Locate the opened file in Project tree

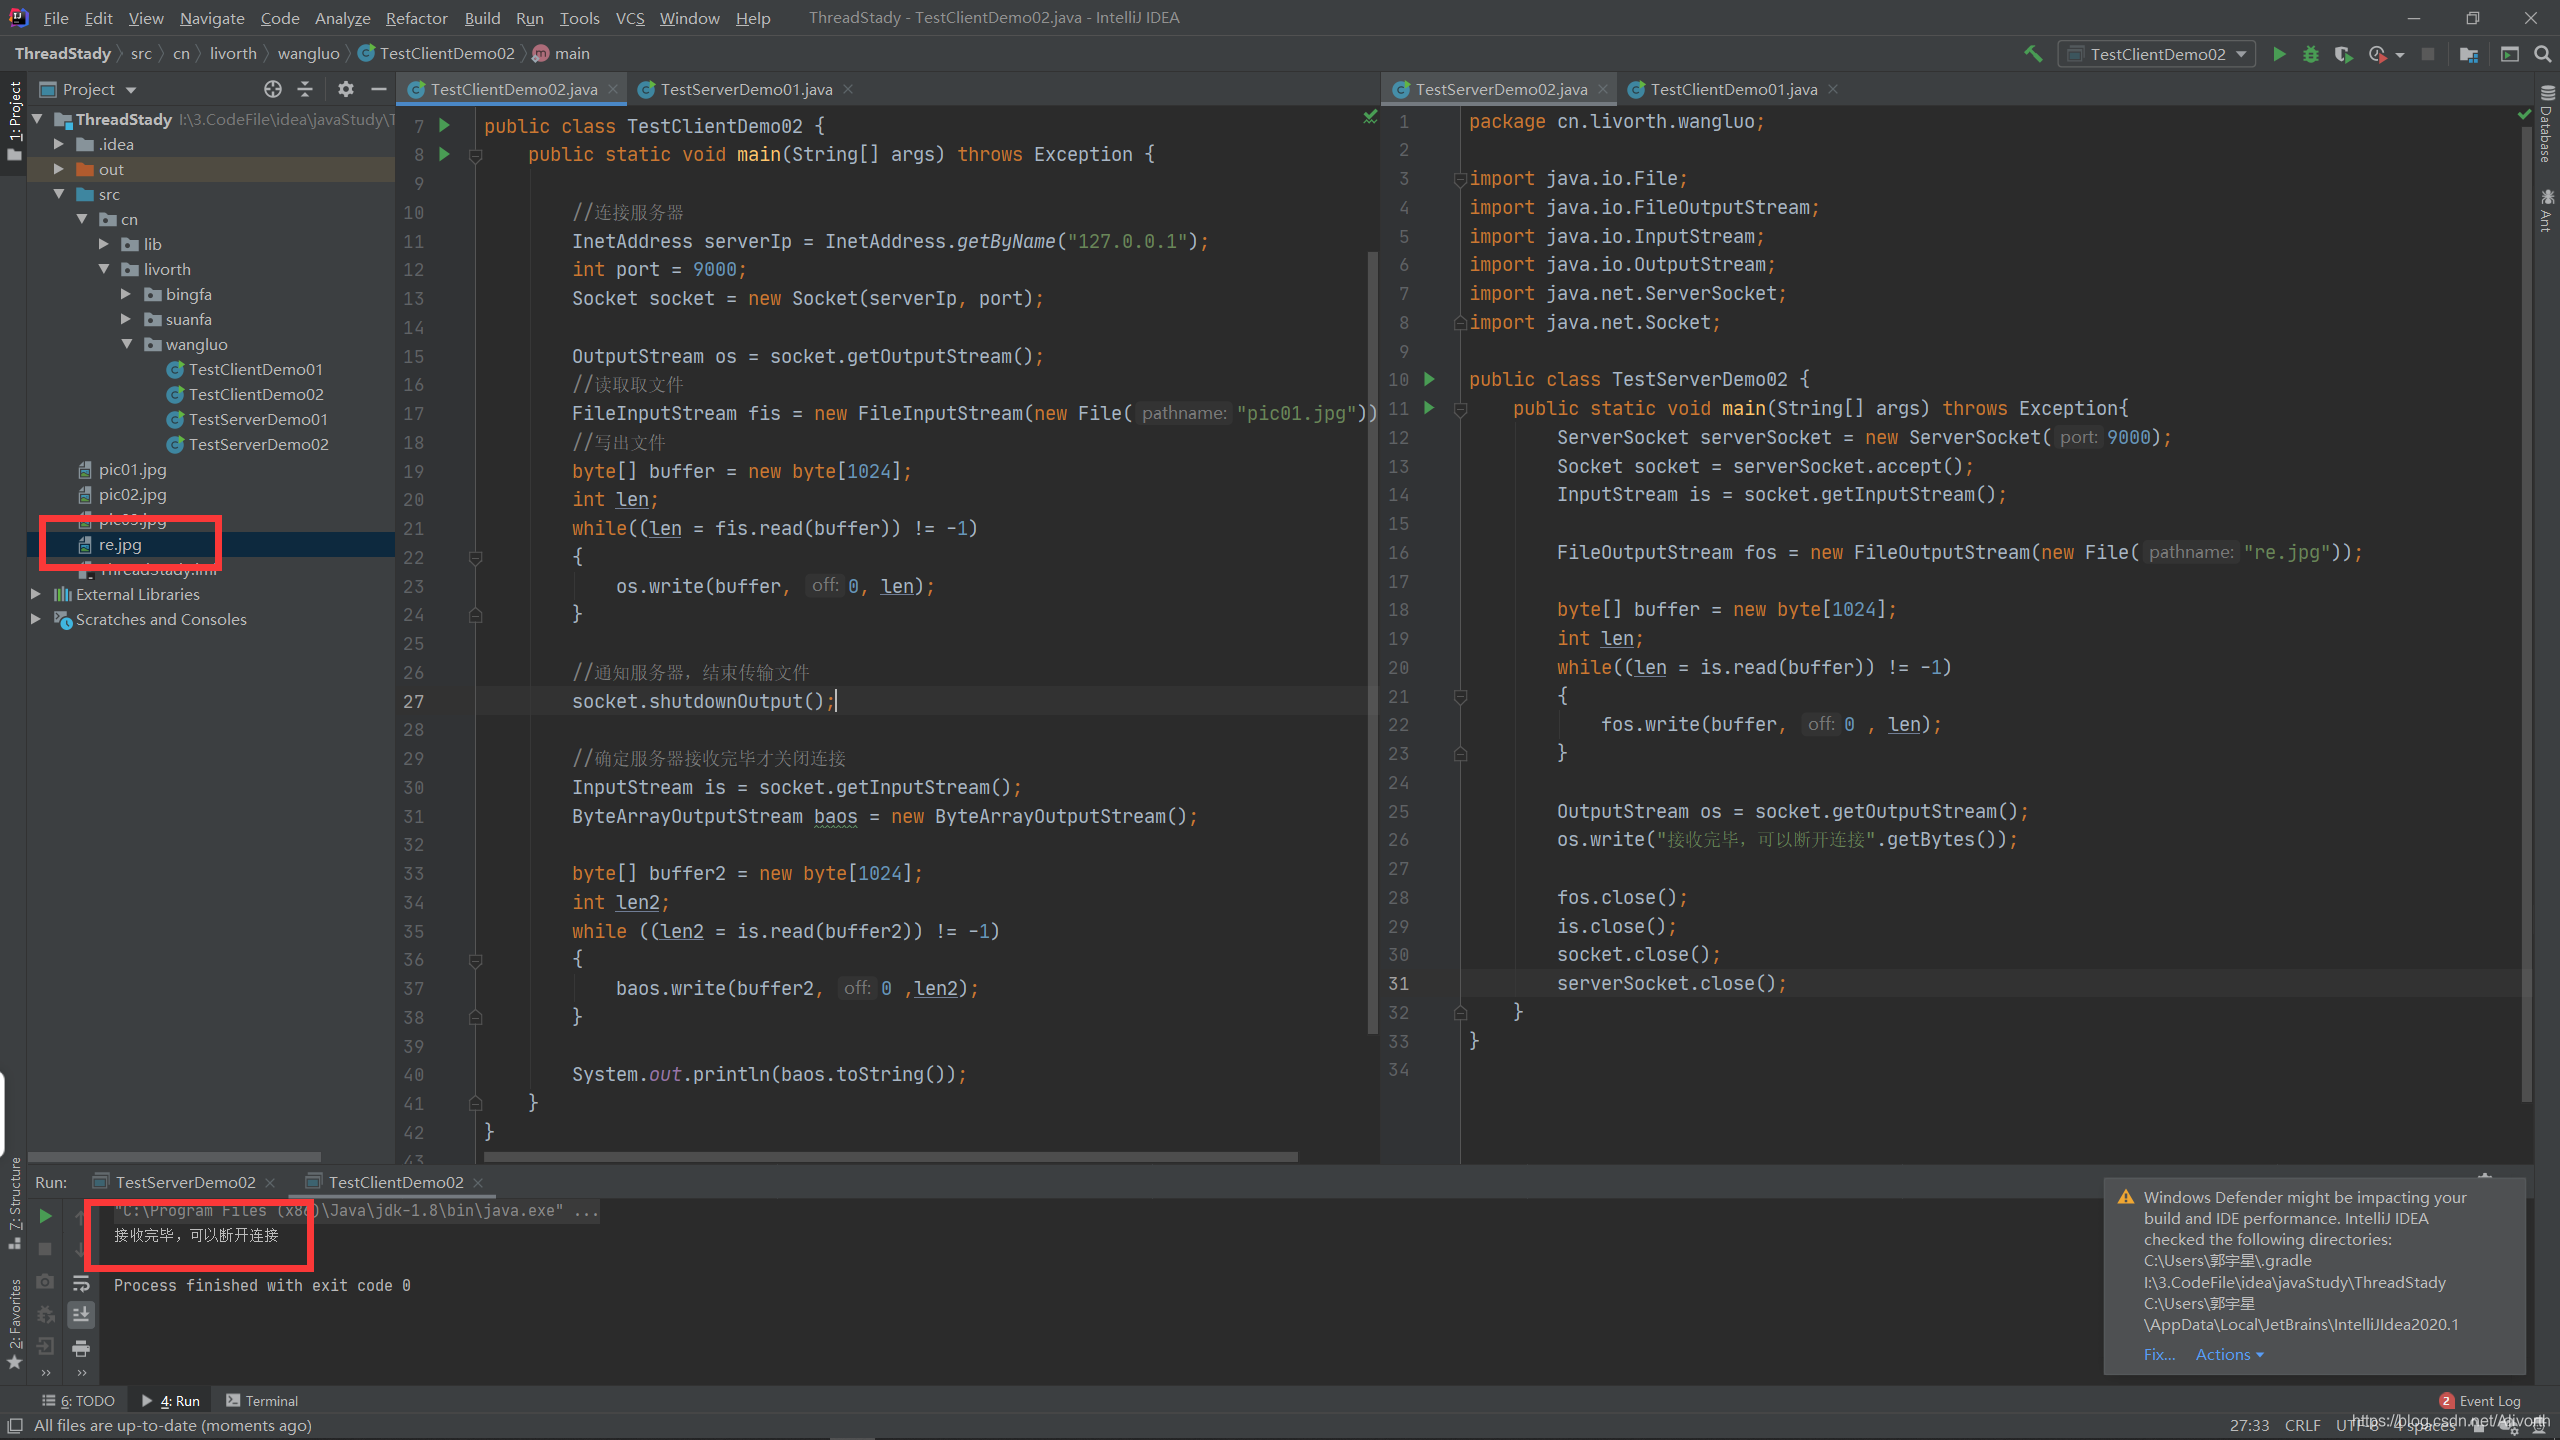point(272,89)
